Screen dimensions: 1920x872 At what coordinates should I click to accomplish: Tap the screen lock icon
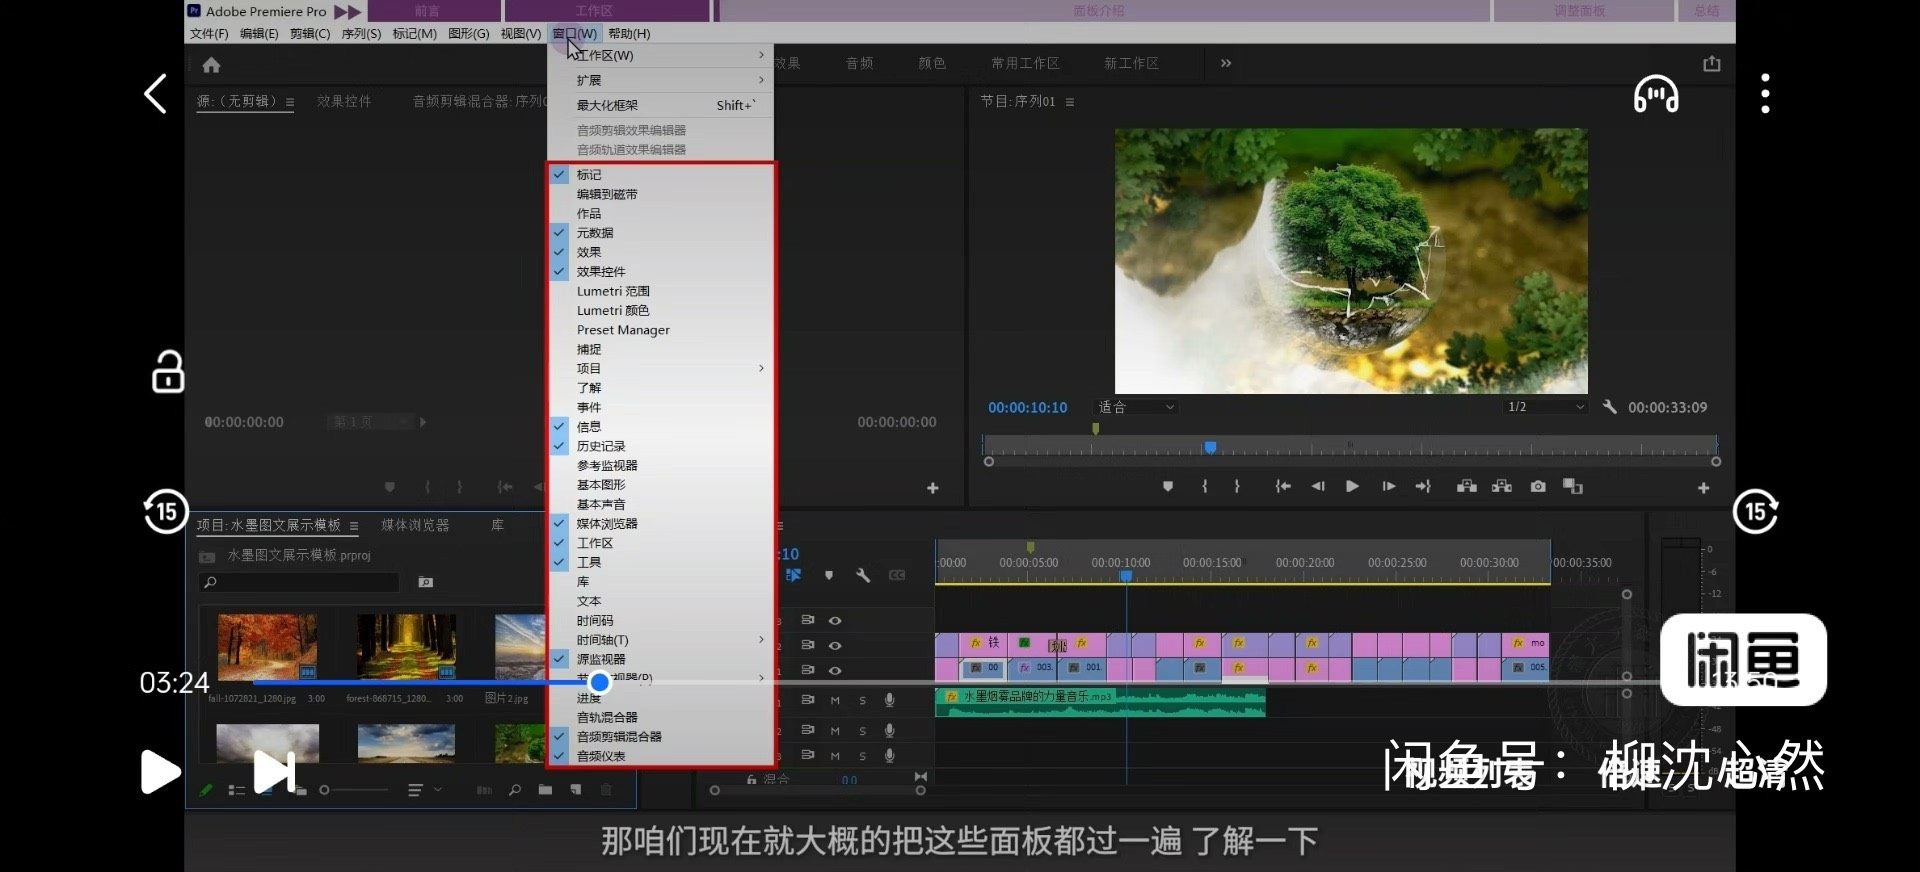pos(168,372)
